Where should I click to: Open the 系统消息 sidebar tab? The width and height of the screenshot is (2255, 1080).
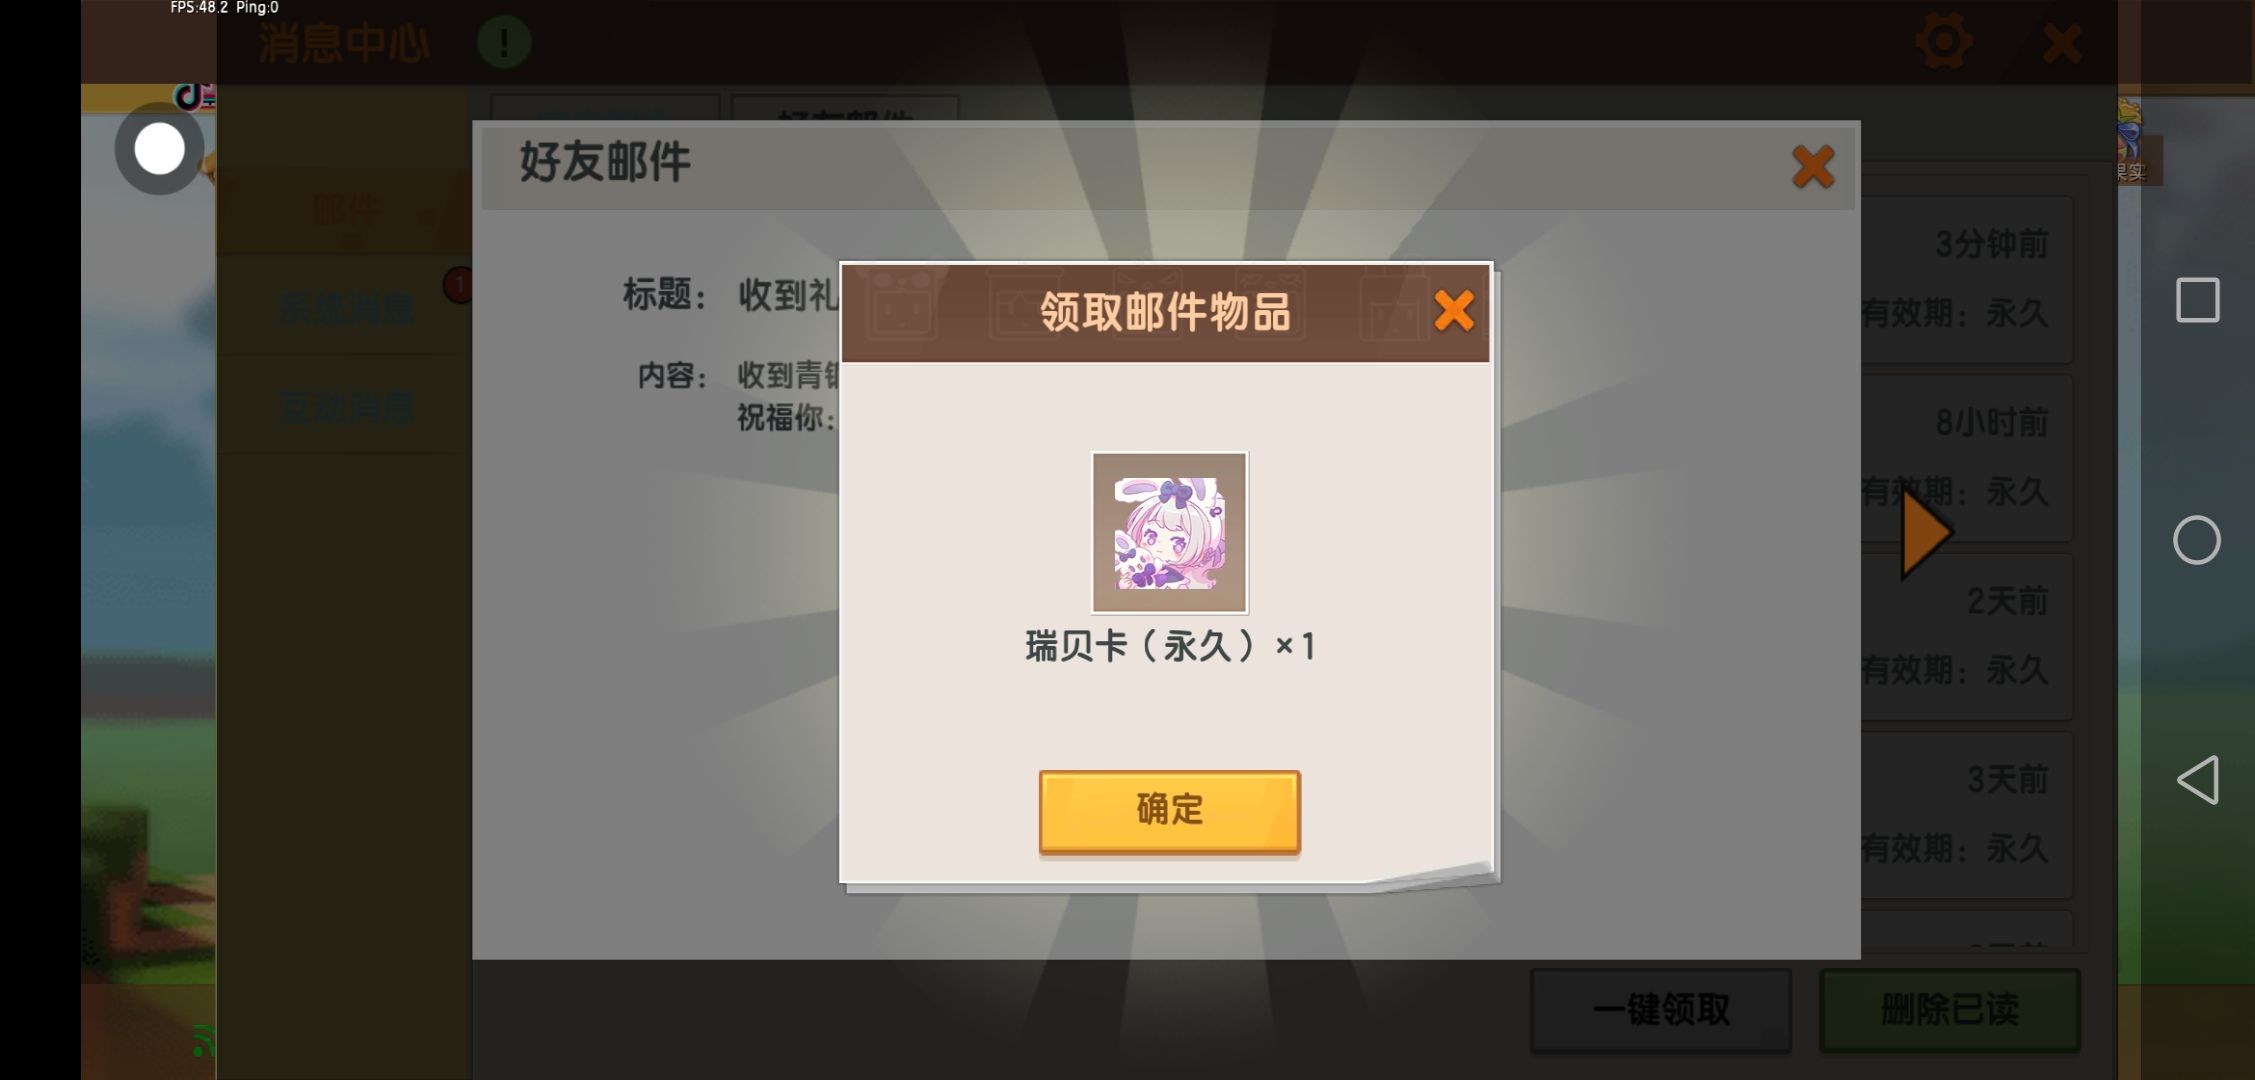pos(345,309)
